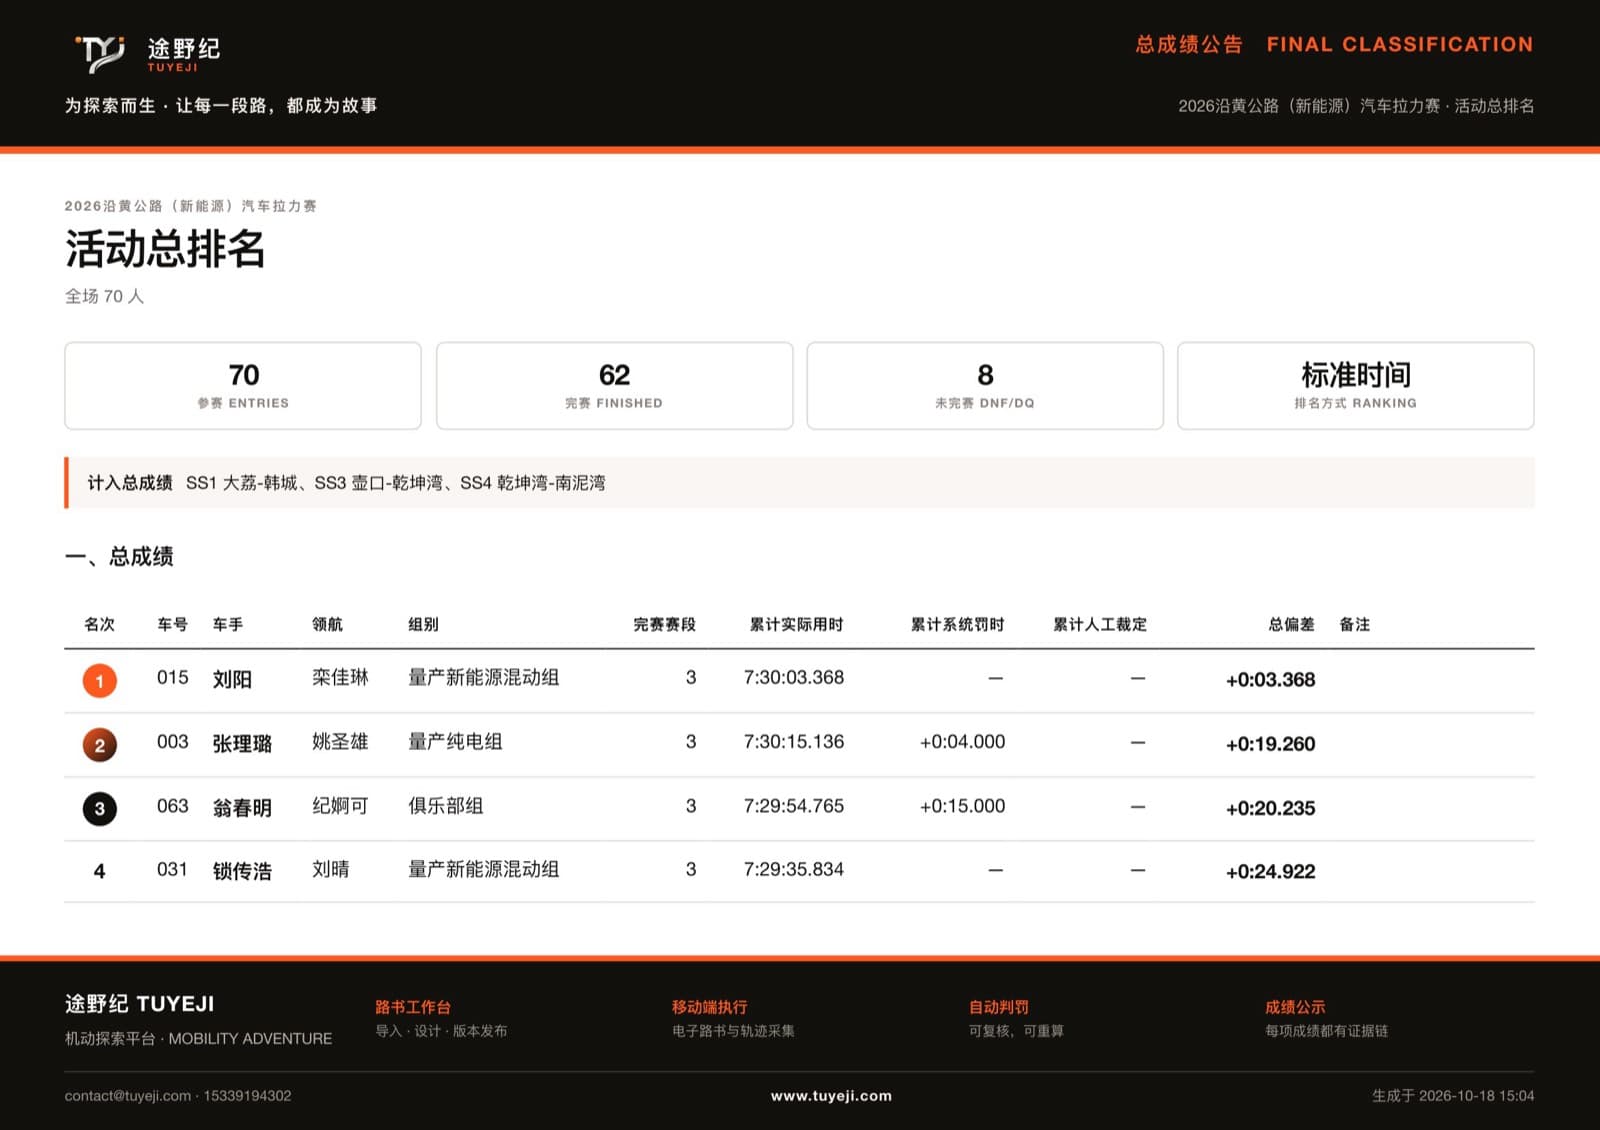This screenshot has height=1130, width=1600.
Task: Click driver name 翁春明
Action: tap(242, 807)
